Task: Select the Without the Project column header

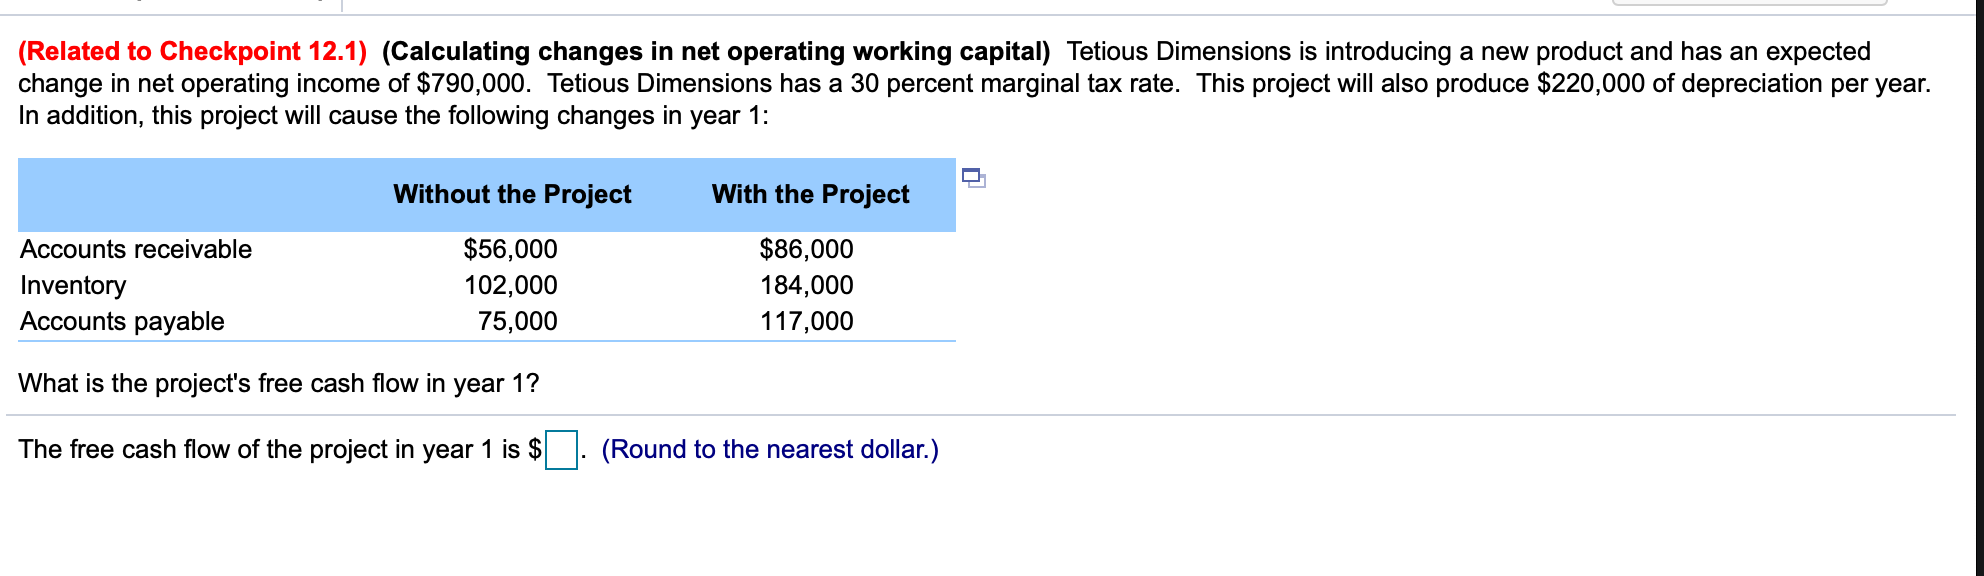Action: point(513,194)
